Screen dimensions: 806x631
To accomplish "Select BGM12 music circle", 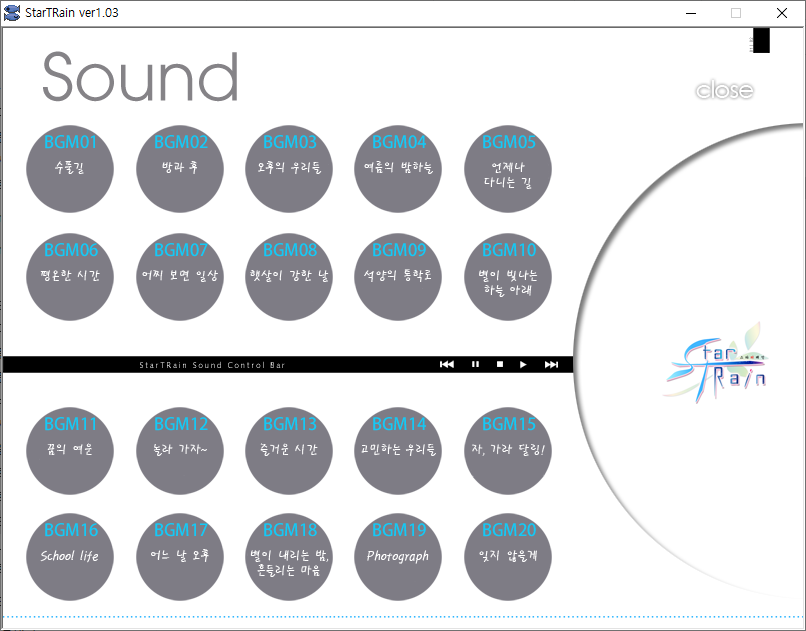I will (x=180, y=451).
